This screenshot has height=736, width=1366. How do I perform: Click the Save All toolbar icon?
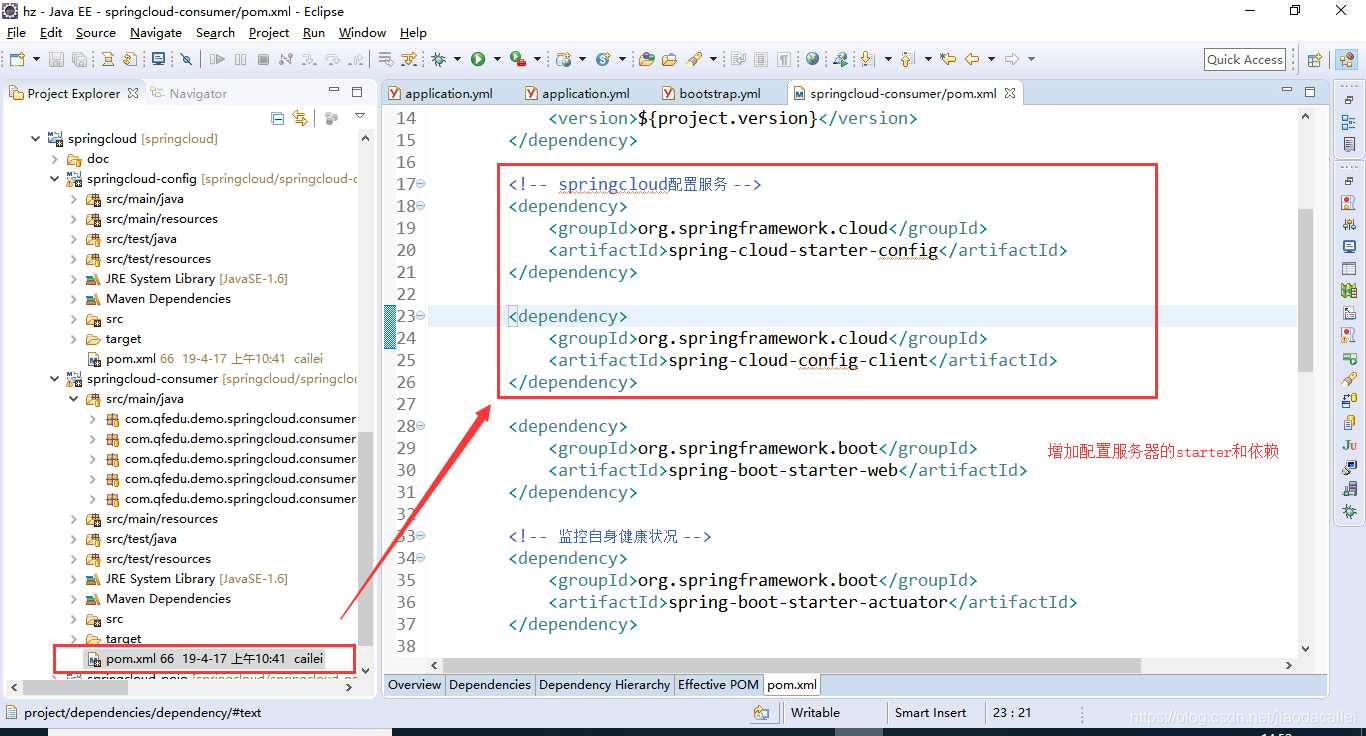[79, 59]
